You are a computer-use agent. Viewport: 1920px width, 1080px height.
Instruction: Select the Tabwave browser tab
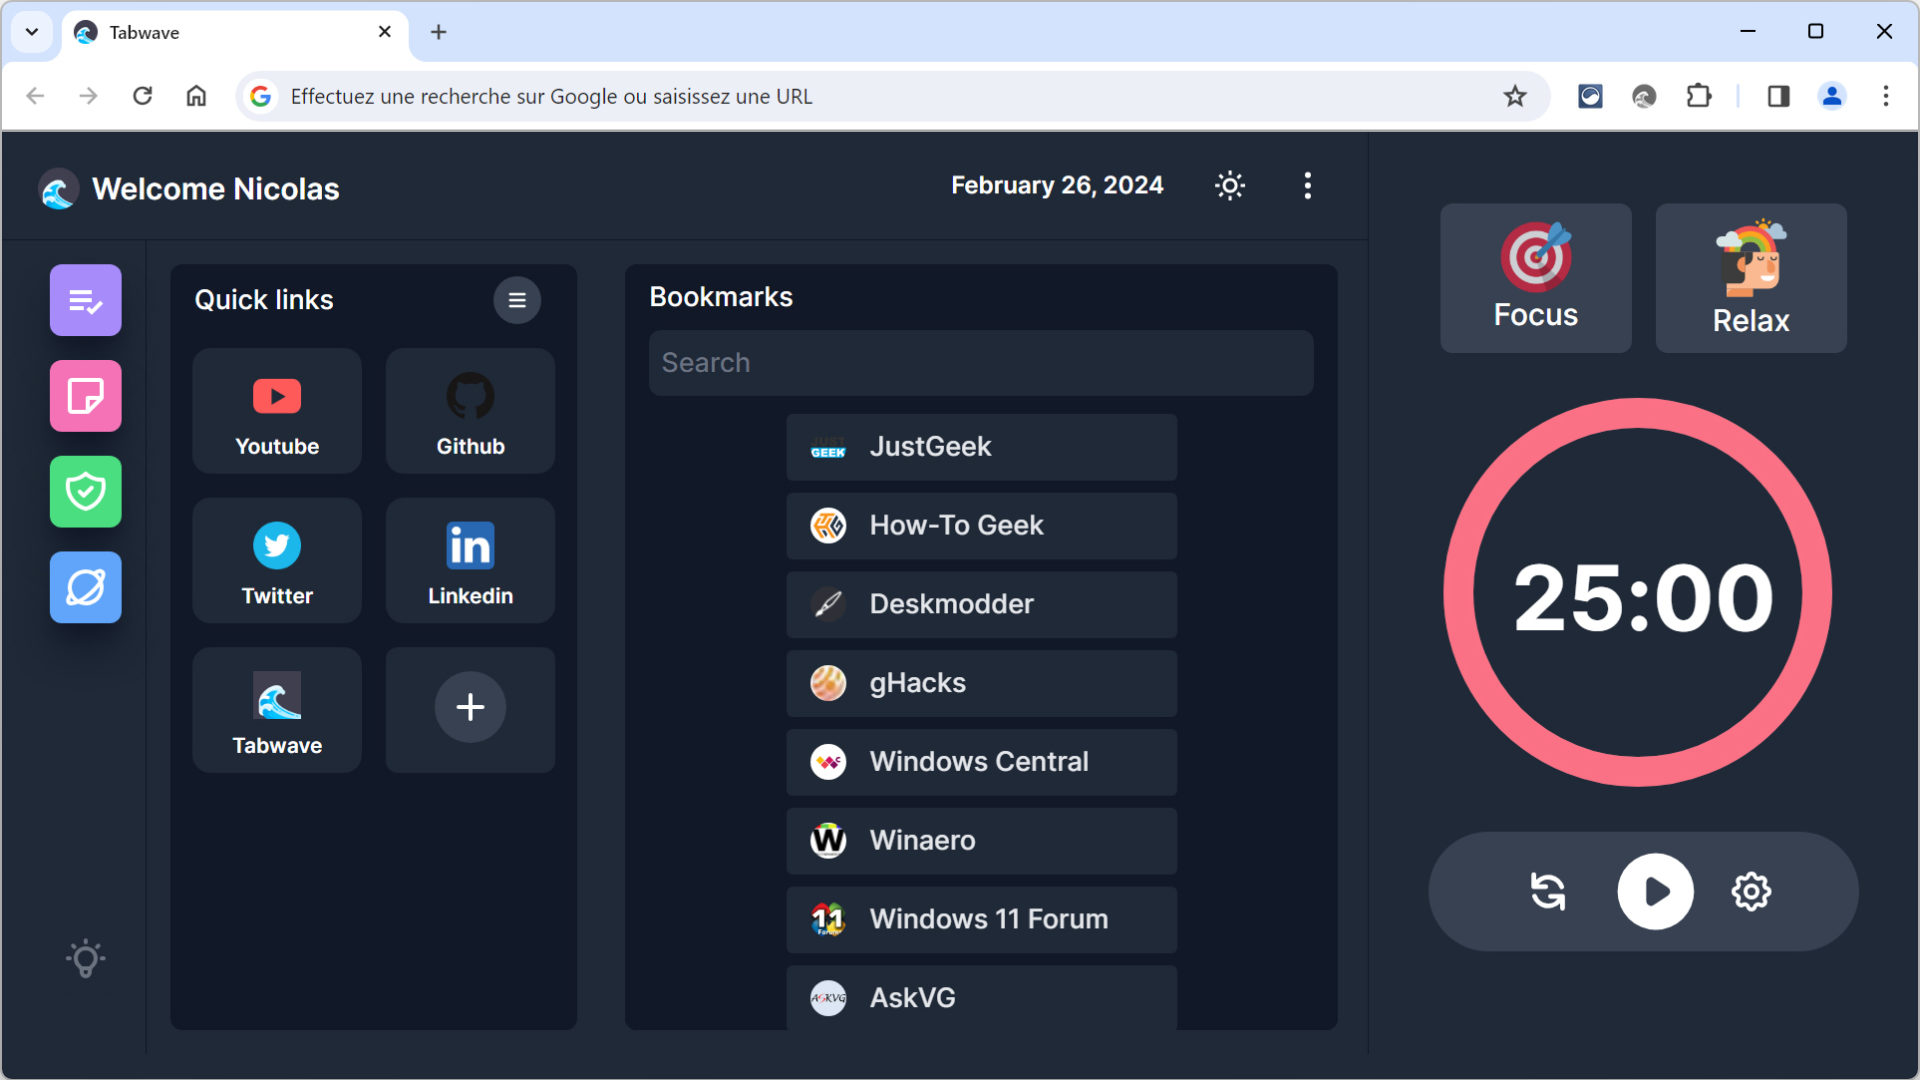[x=235, y=32]
